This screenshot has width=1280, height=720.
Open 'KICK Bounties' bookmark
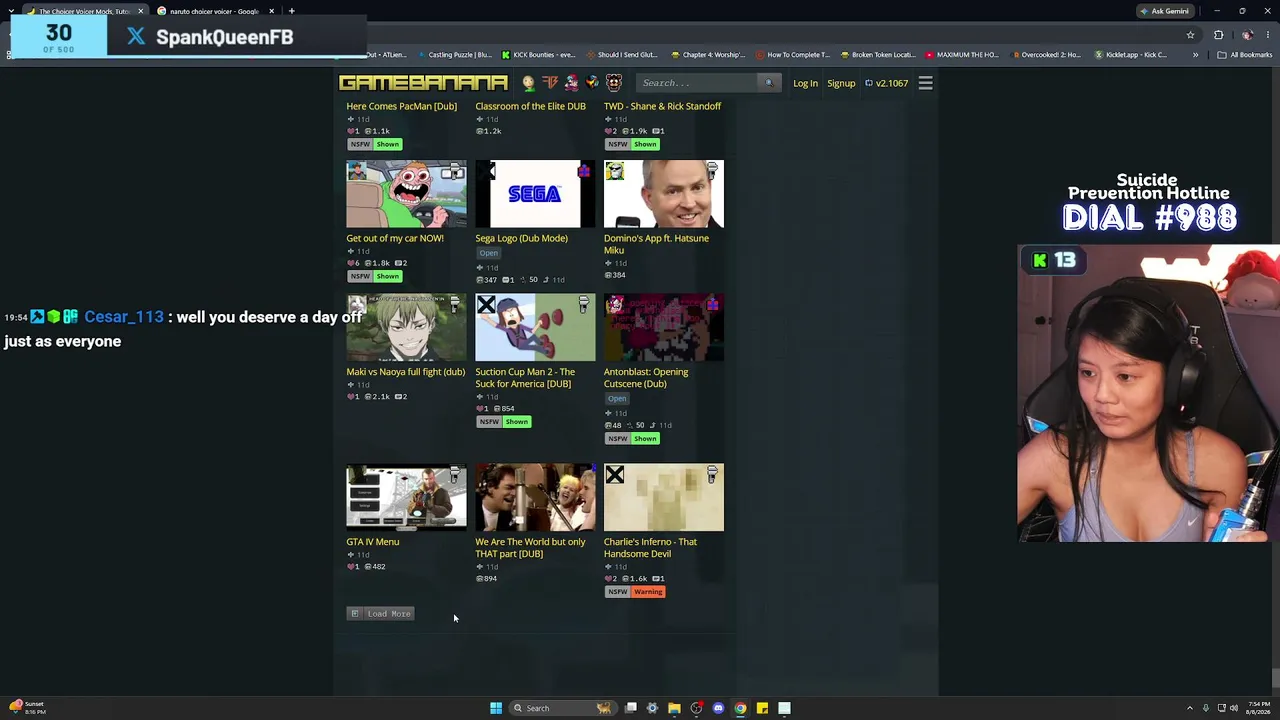[x=538, y=55]
